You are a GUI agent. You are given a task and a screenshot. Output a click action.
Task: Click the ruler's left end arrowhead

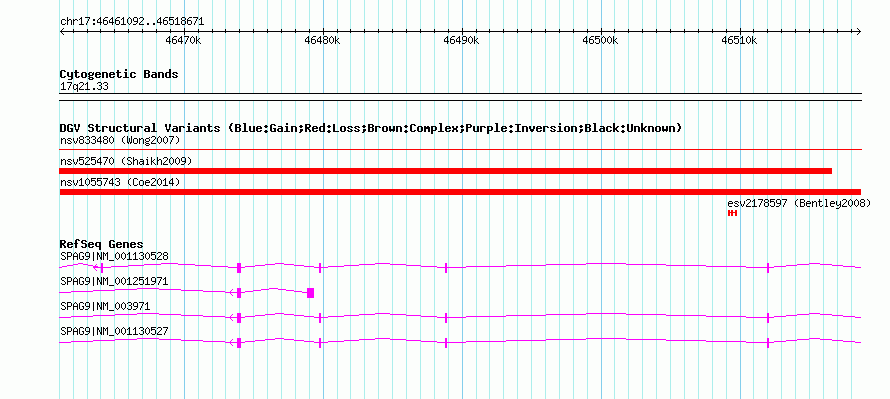coord(62,31)
